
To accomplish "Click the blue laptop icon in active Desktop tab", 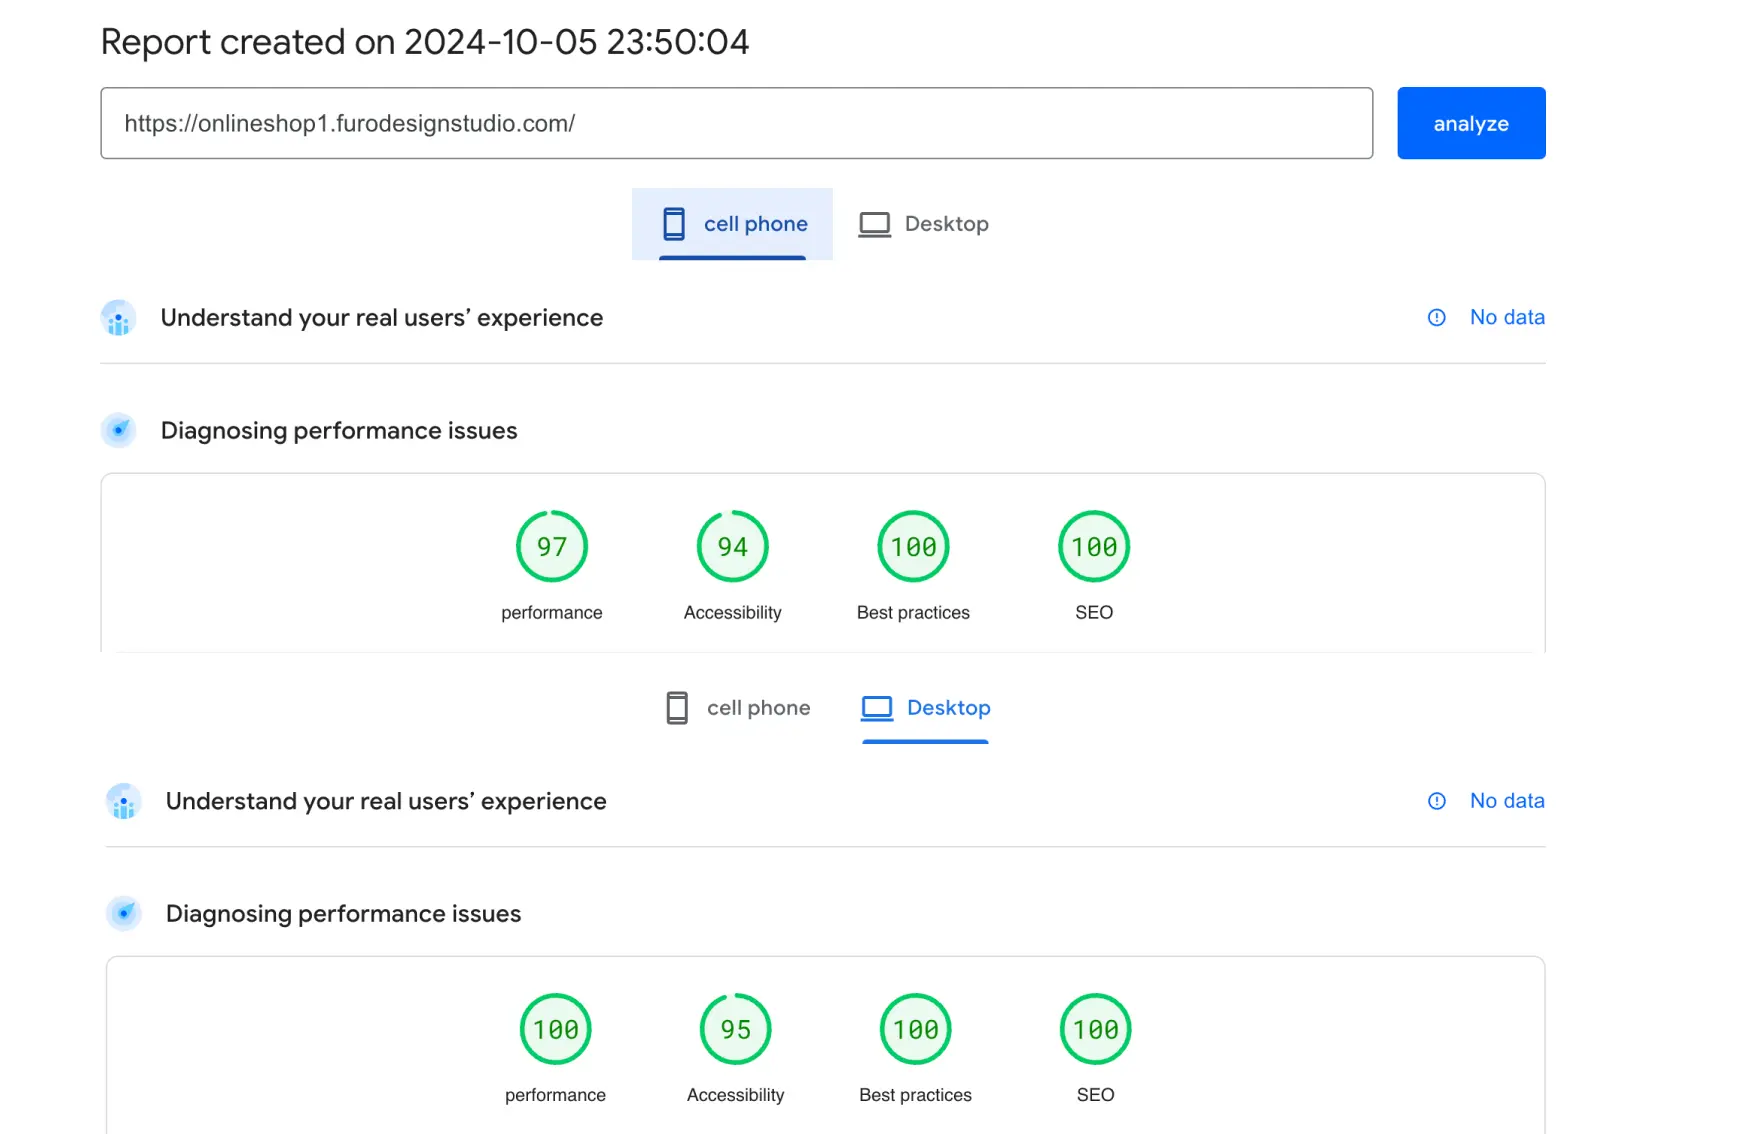I will [x=877, y=708].
